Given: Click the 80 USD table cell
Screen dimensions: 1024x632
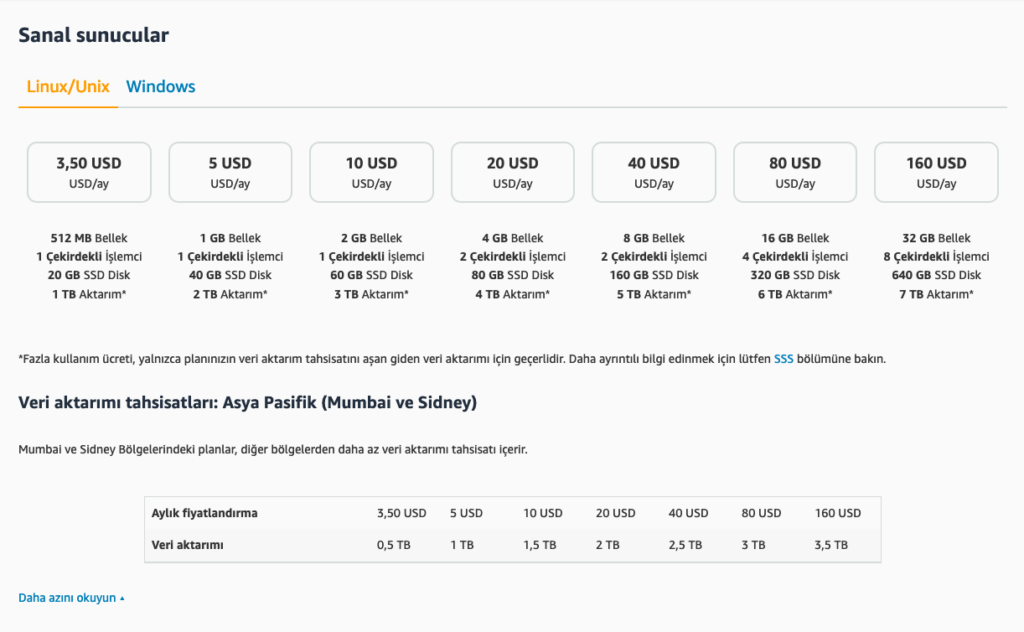Looking at the screenshot, I should point(761,513).
